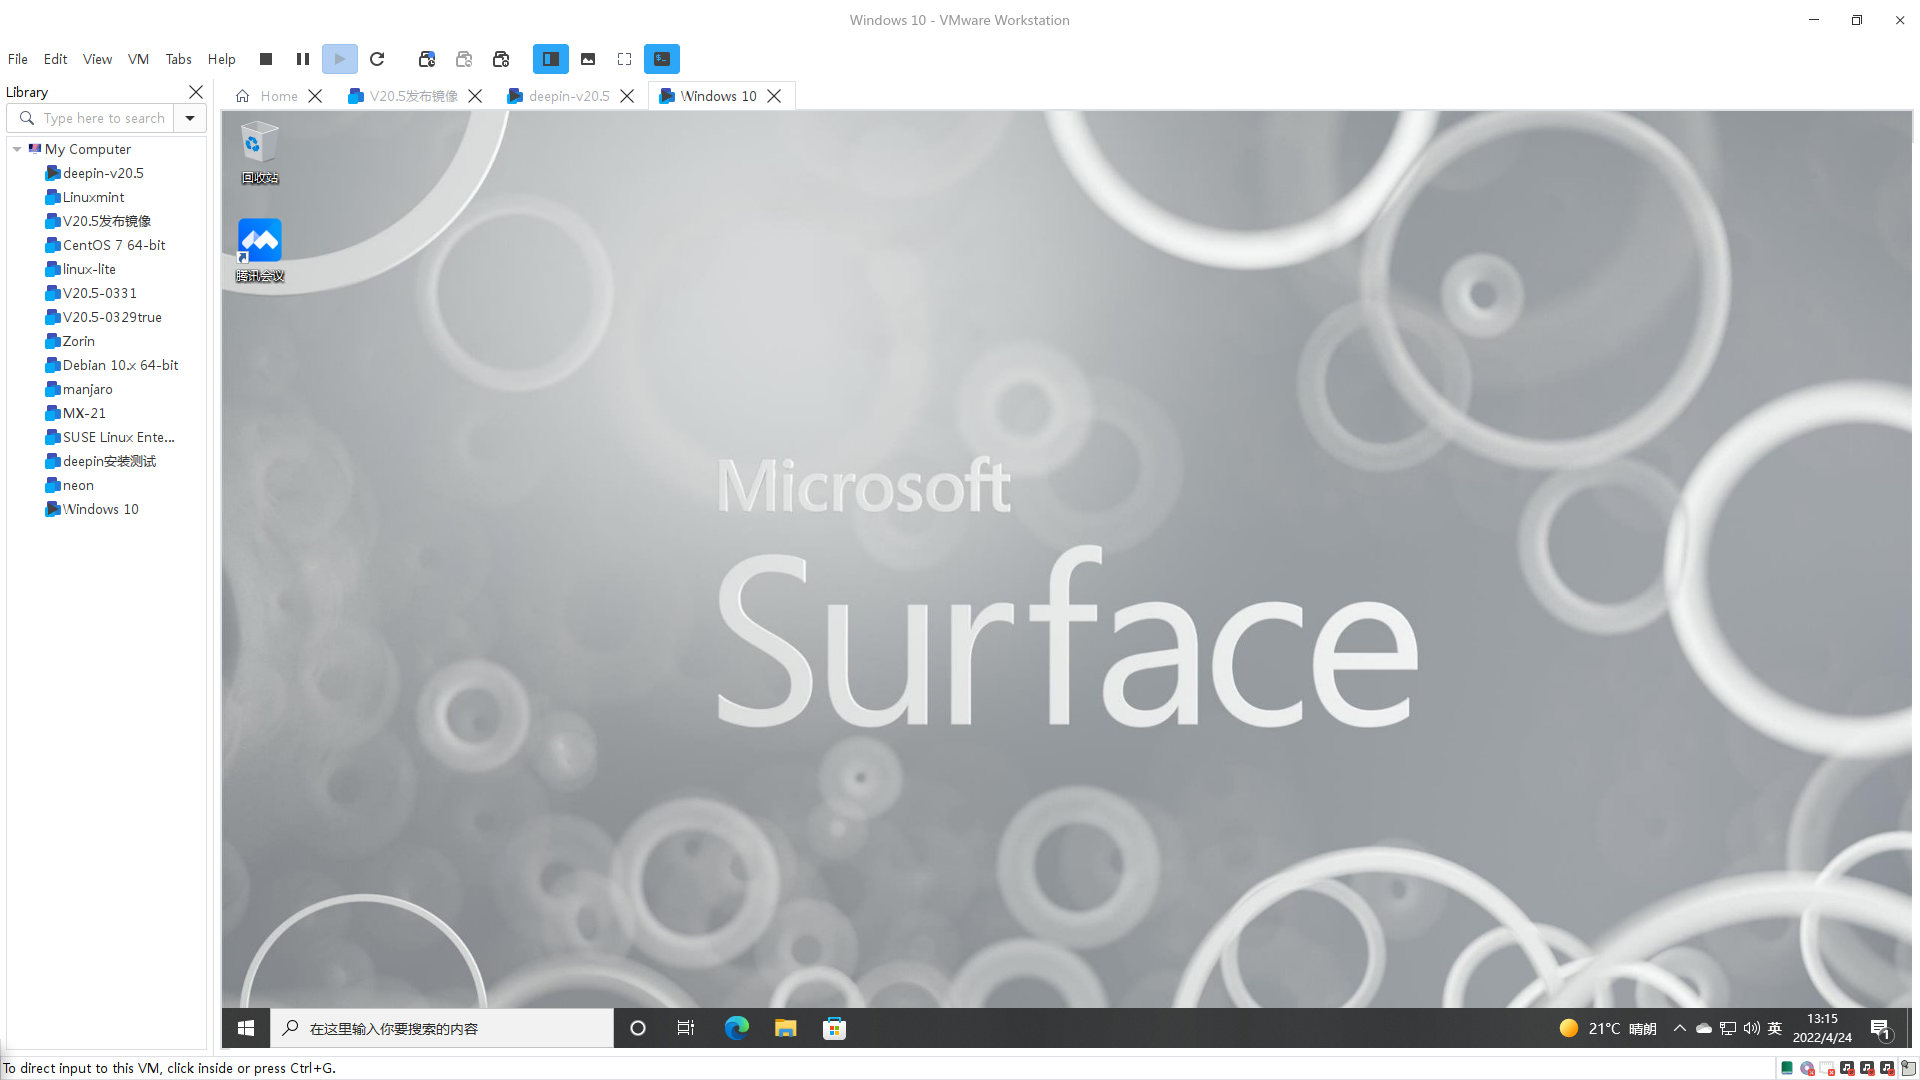Collapse the My Computer tree
The width and height of the screenshot is (1920, 1080).
(17, 149)
